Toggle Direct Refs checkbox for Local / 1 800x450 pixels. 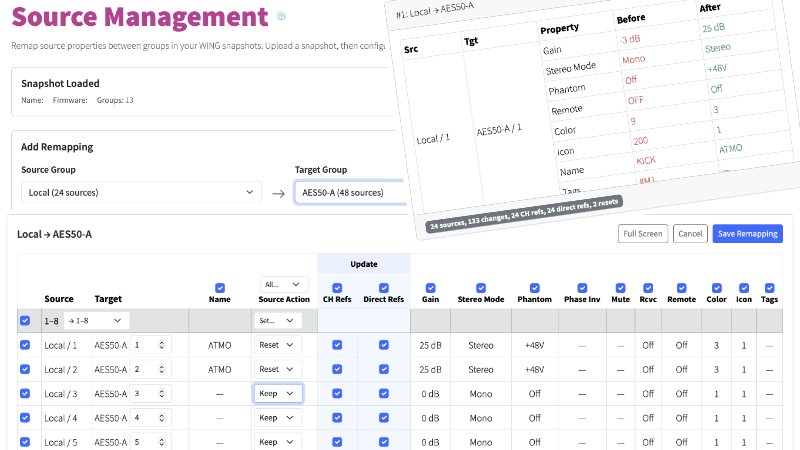point(384,345)
